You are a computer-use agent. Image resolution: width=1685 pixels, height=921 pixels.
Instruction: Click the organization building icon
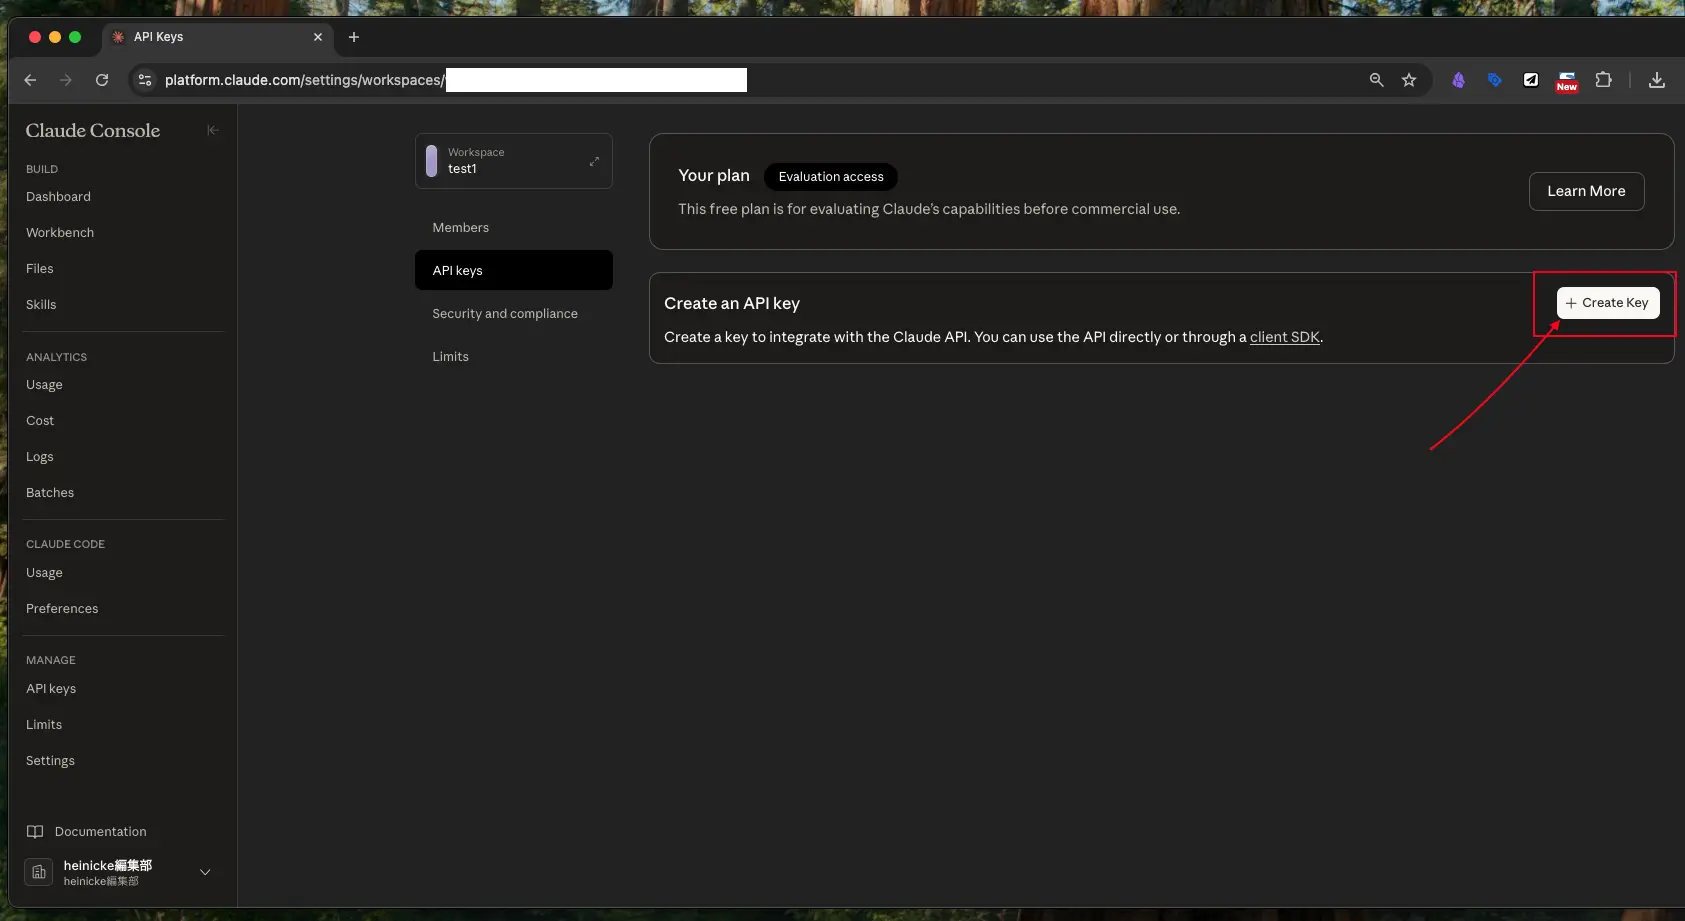[x=38, y=872]
